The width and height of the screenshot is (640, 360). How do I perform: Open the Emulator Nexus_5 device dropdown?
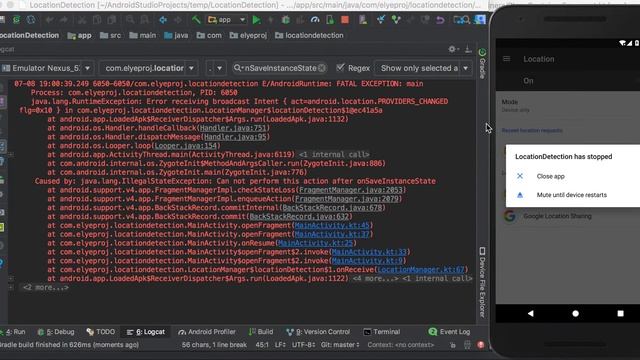click(46, 68)
